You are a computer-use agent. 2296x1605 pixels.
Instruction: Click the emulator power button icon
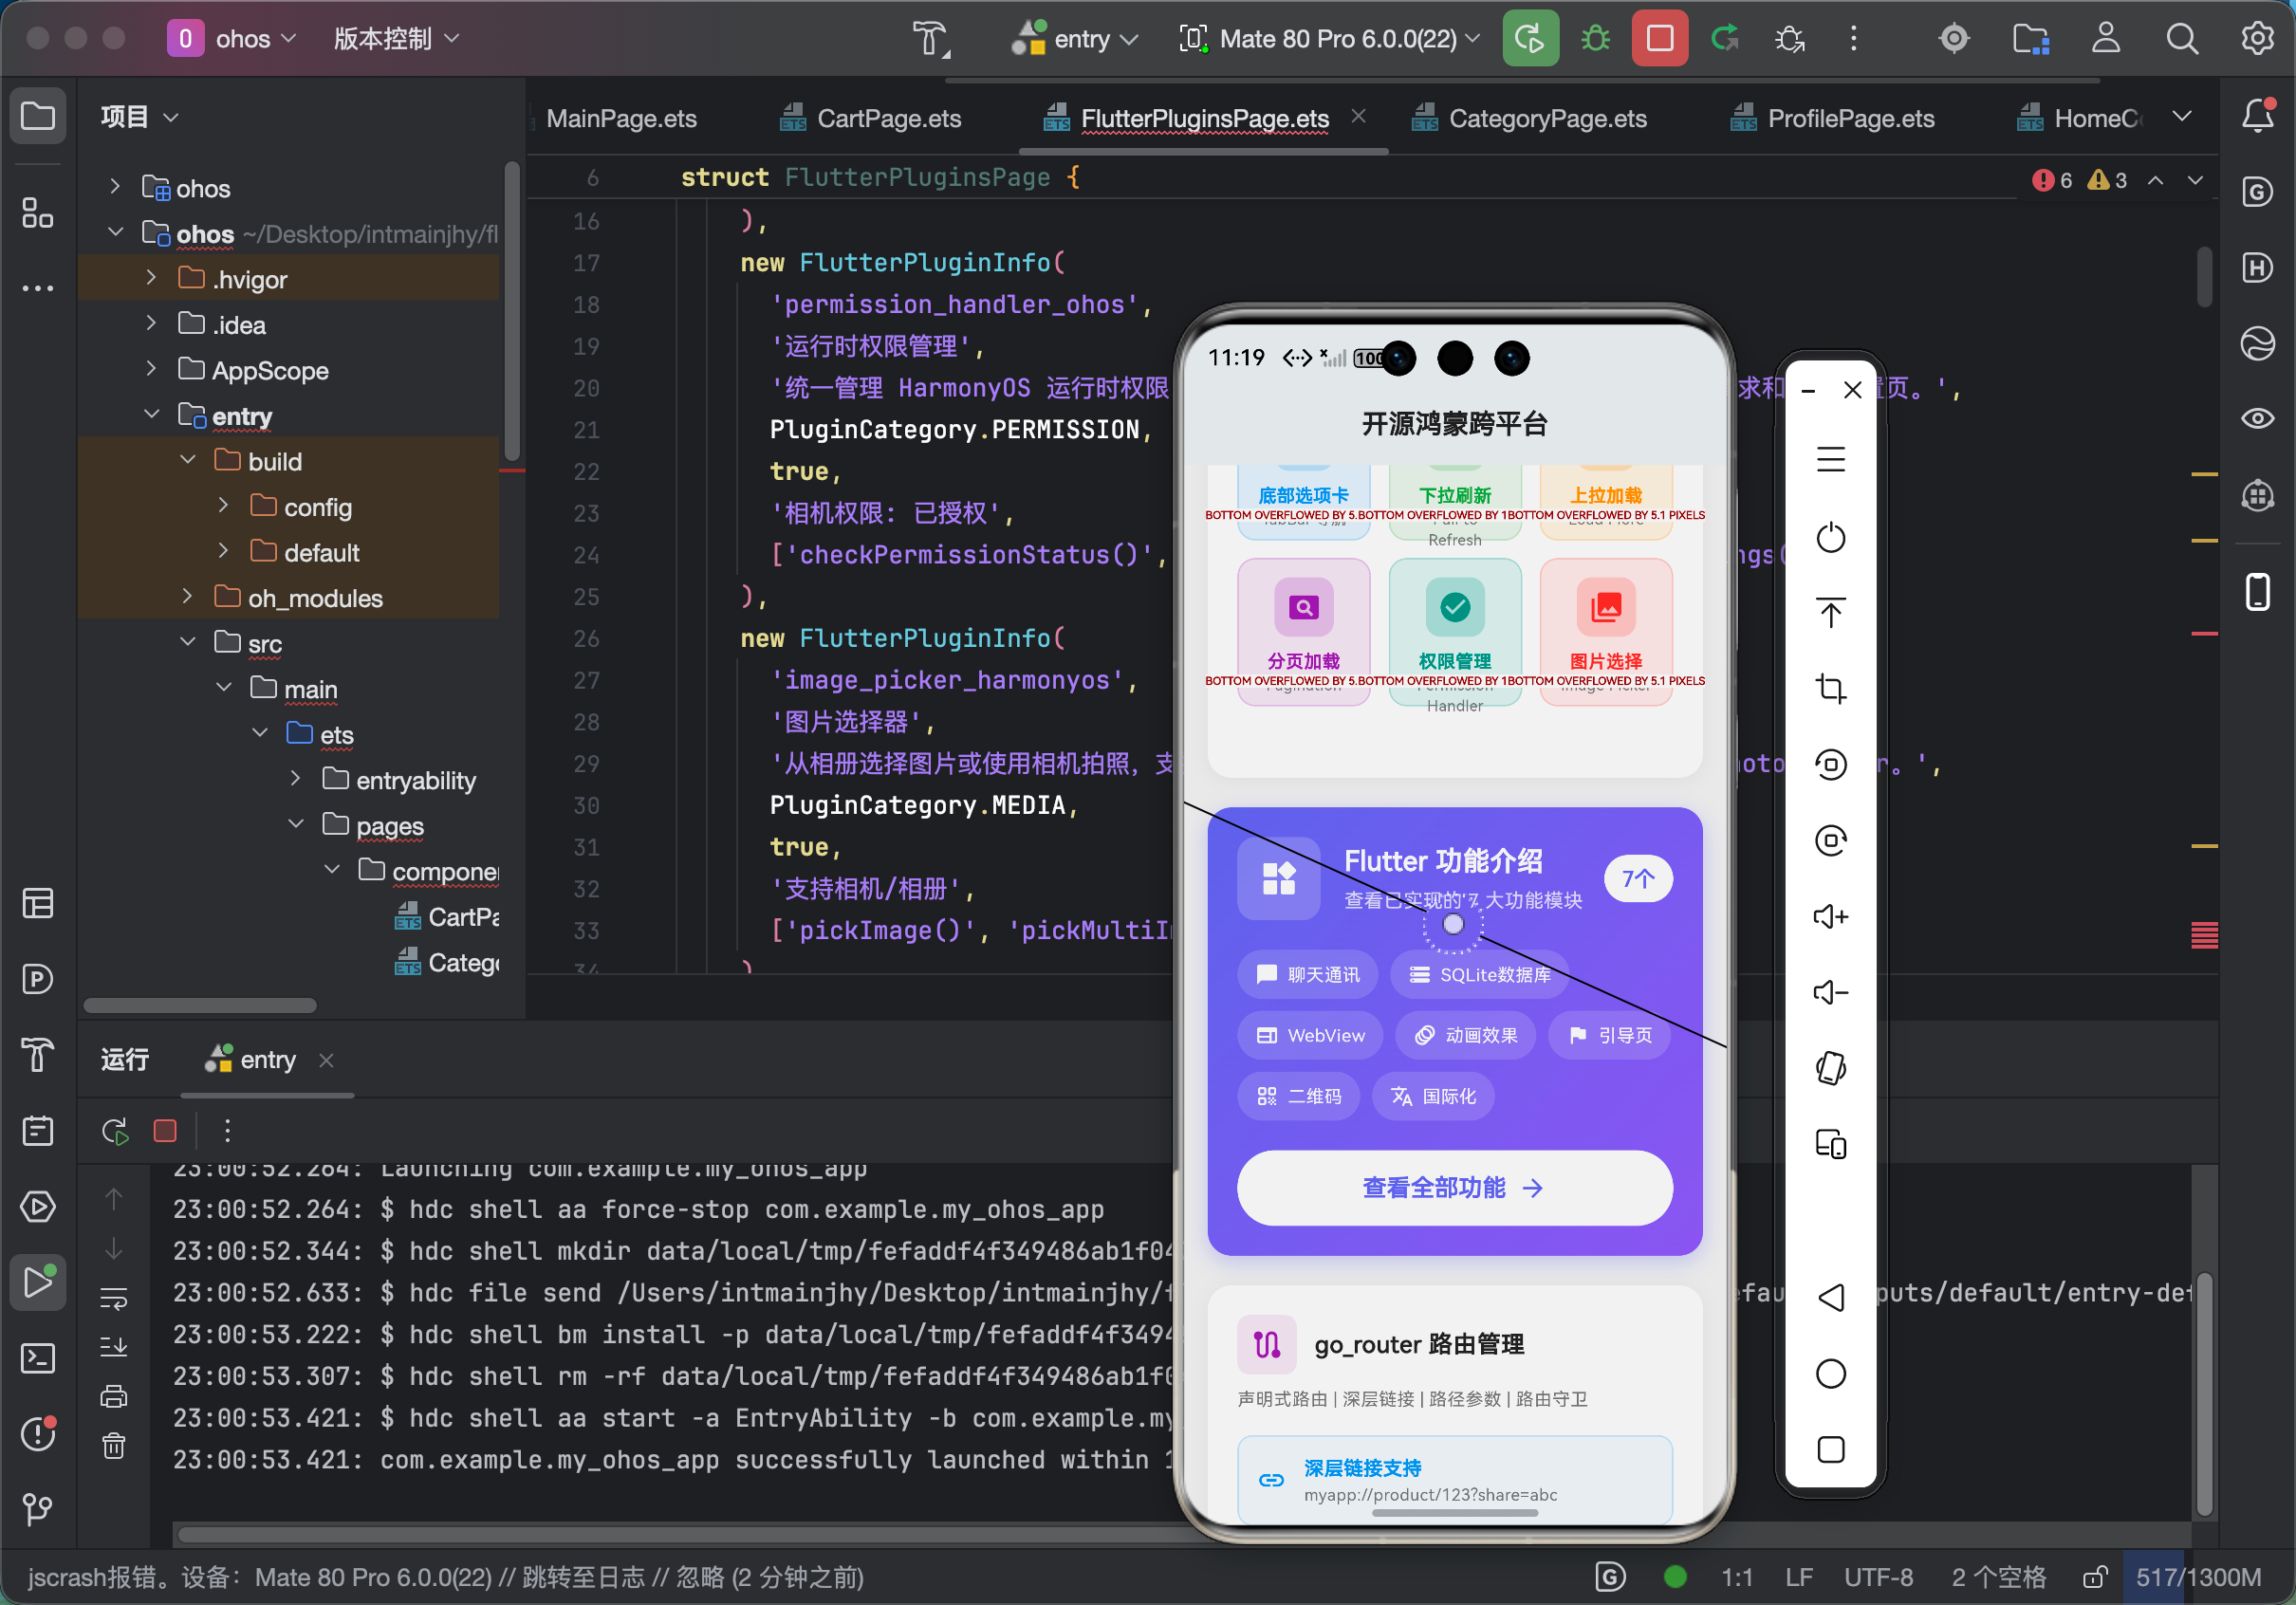tap(1830, 537)
